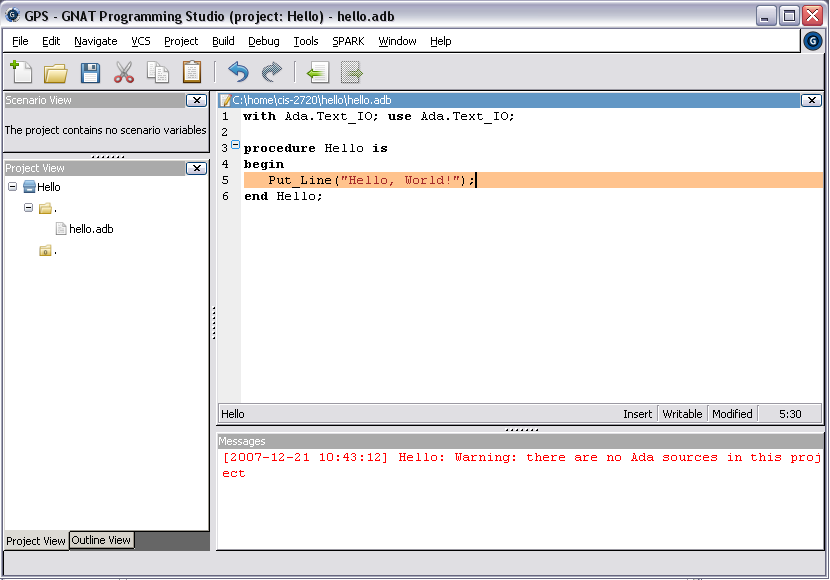Open the SPARK menu
This screenshot has height=580, width=830.
348,41
